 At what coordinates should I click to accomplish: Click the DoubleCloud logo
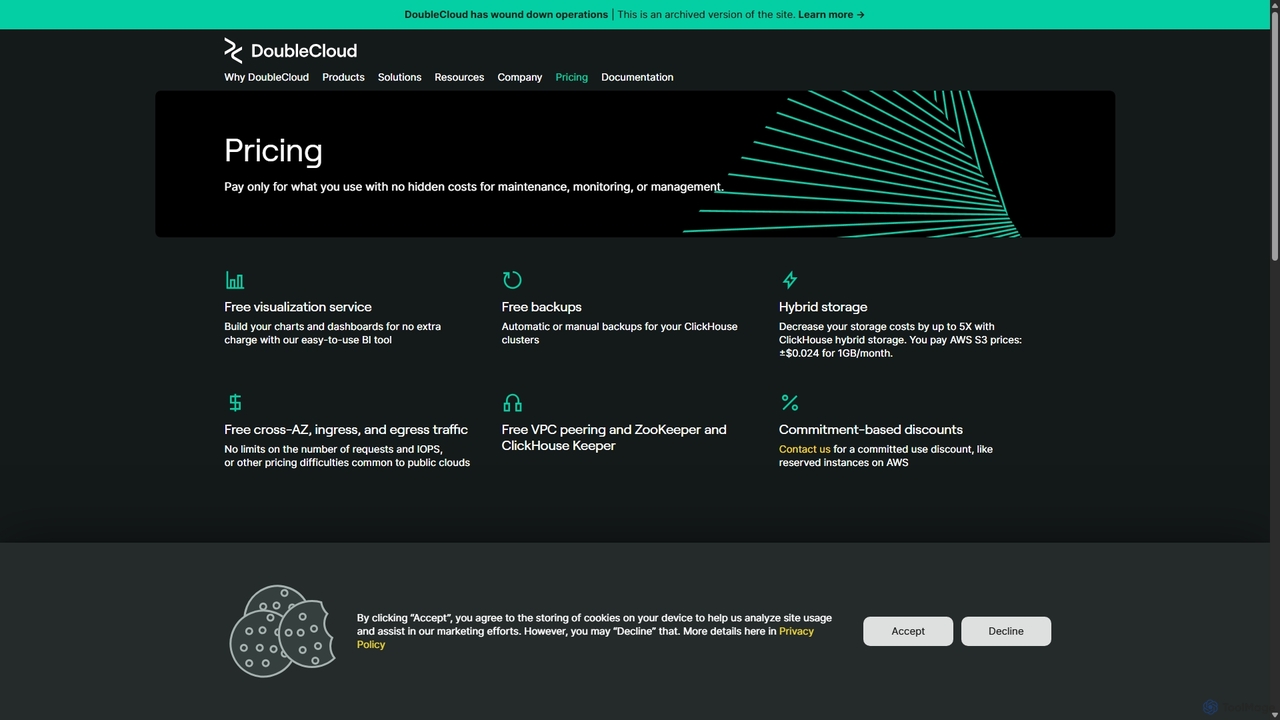[x=290, y=51]
